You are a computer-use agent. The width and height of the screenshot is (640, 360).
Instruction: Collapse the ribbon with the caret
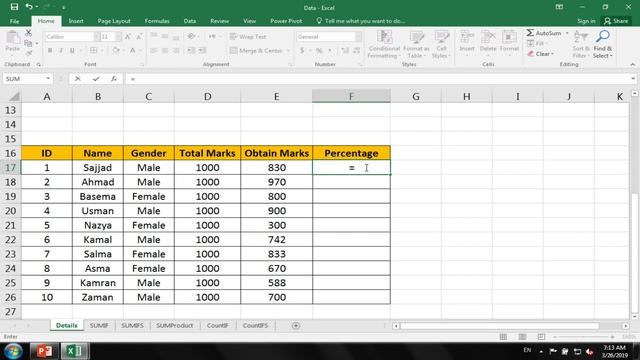(x=632, y=64)
